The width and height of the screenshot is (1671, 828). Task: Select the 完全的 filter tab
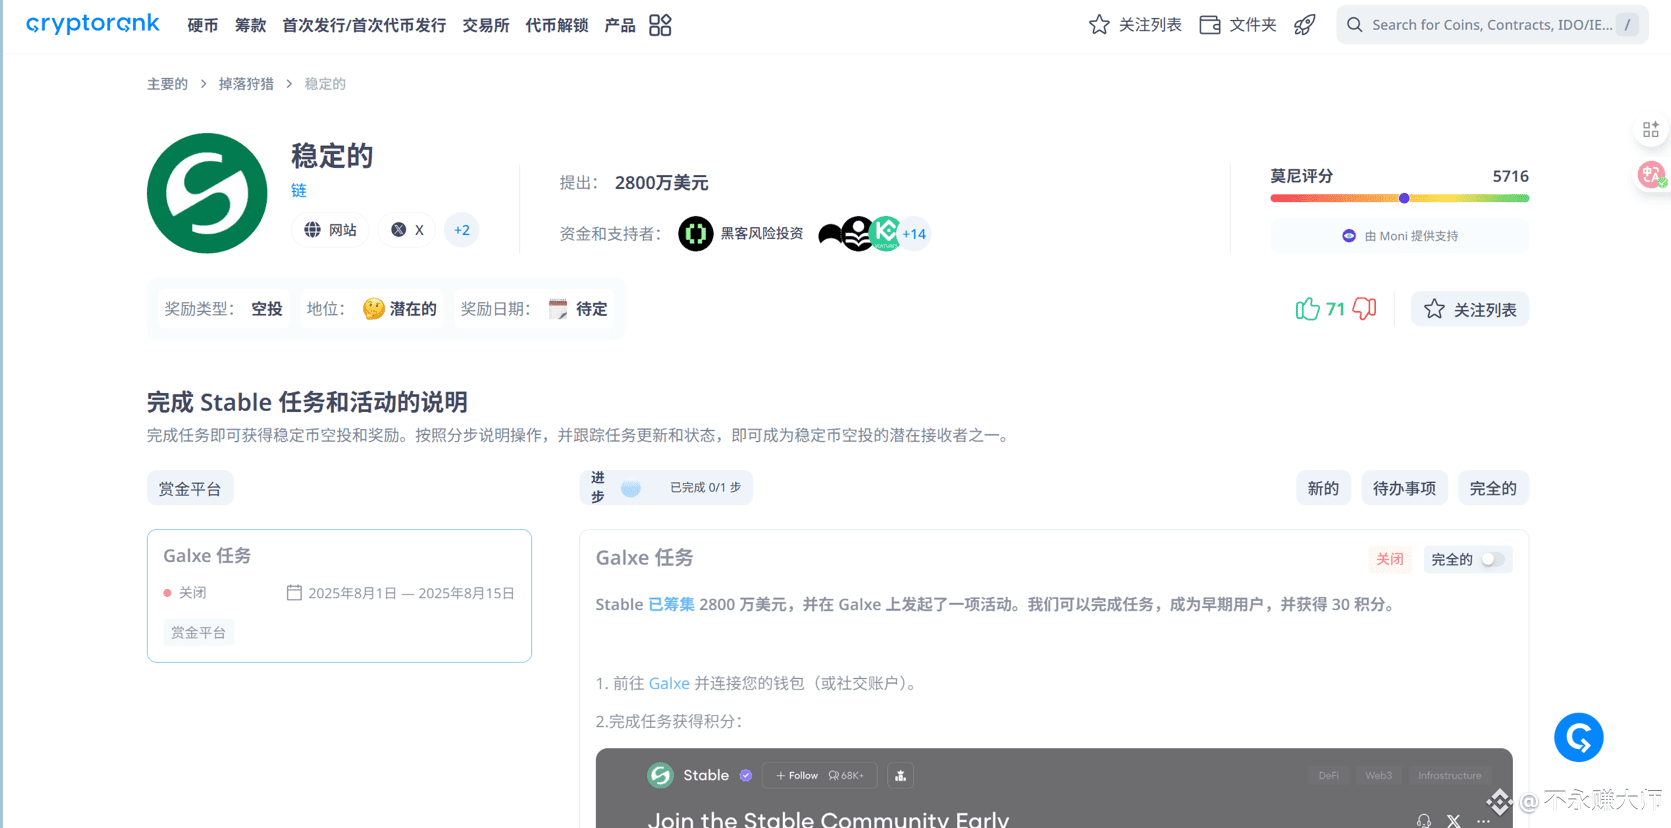tap(1493, 488)
